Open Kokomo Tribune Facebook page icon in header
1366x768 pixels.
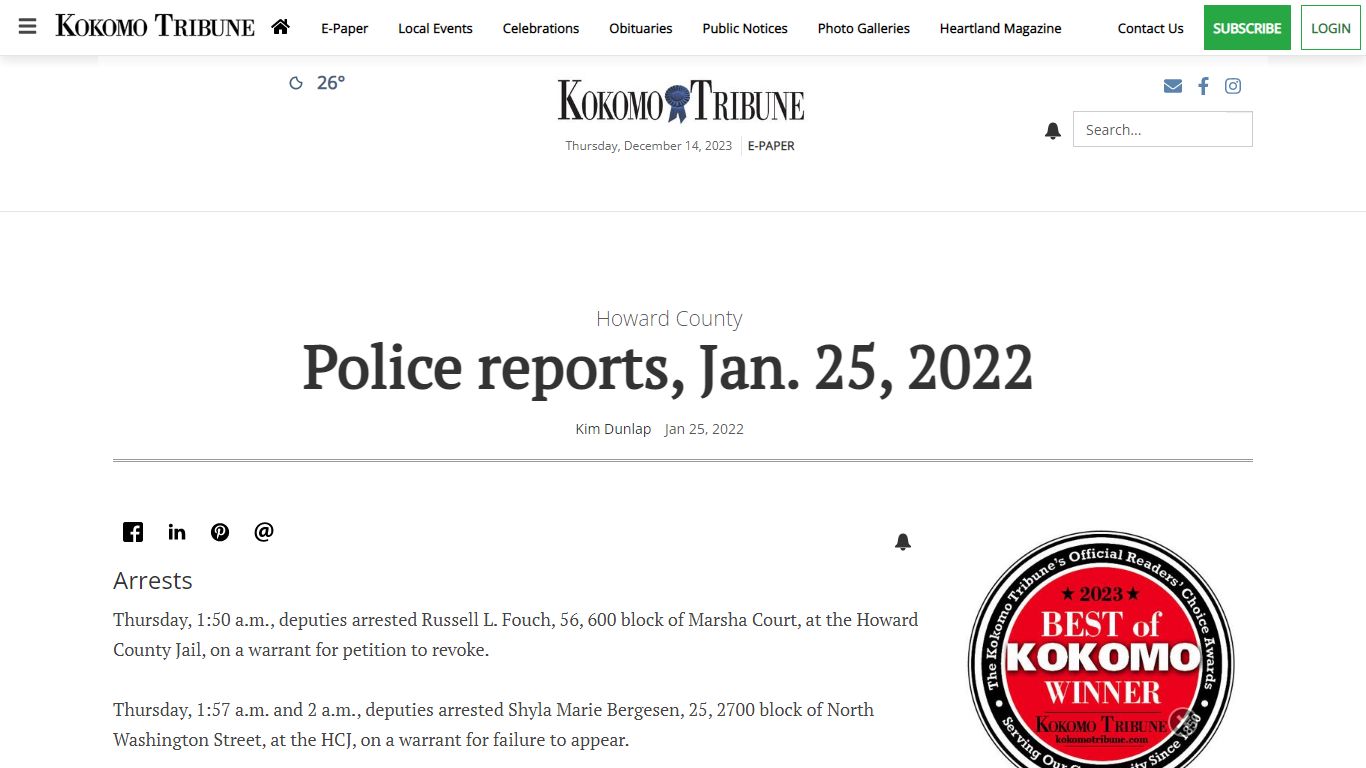click(x=1203, y=86)
